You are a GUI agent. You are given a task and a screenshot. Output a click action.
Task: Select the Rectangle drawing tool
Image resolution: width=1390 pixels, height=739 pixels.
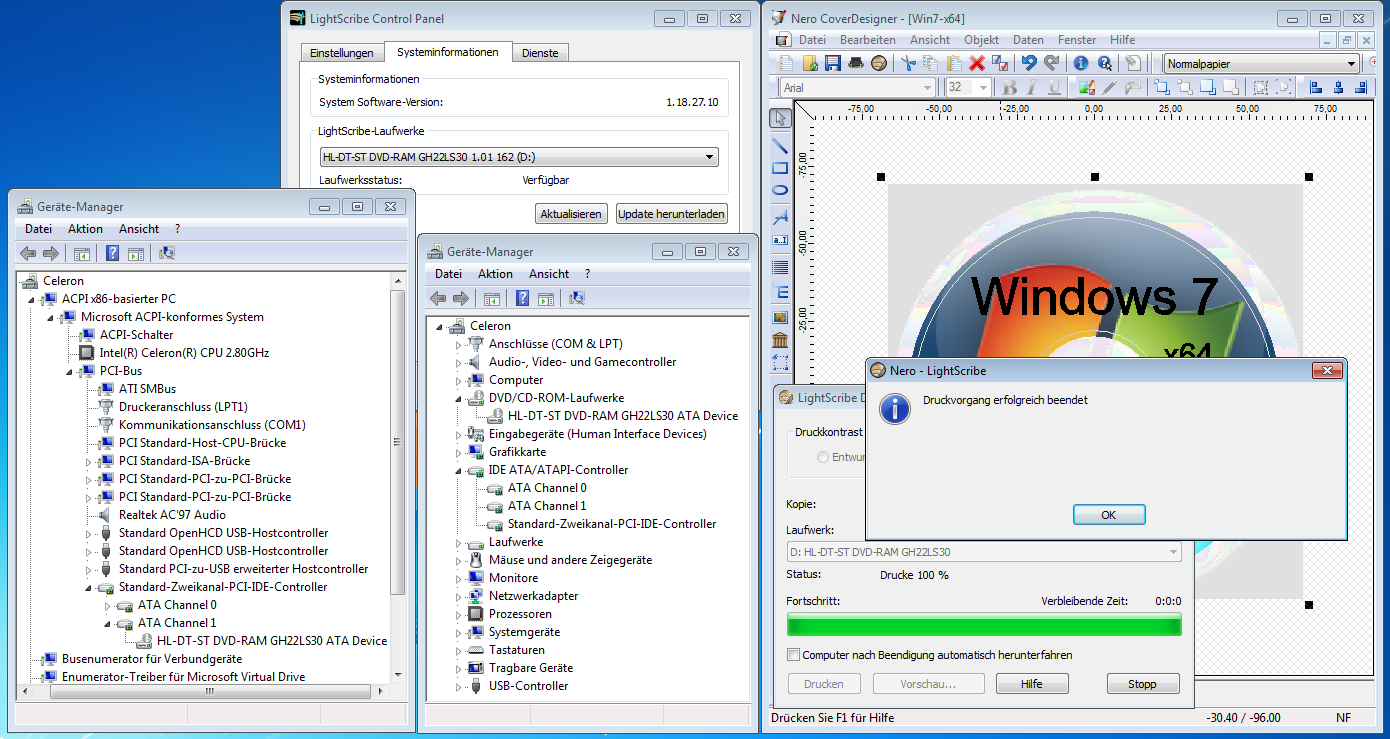click(x=780, y=167)
